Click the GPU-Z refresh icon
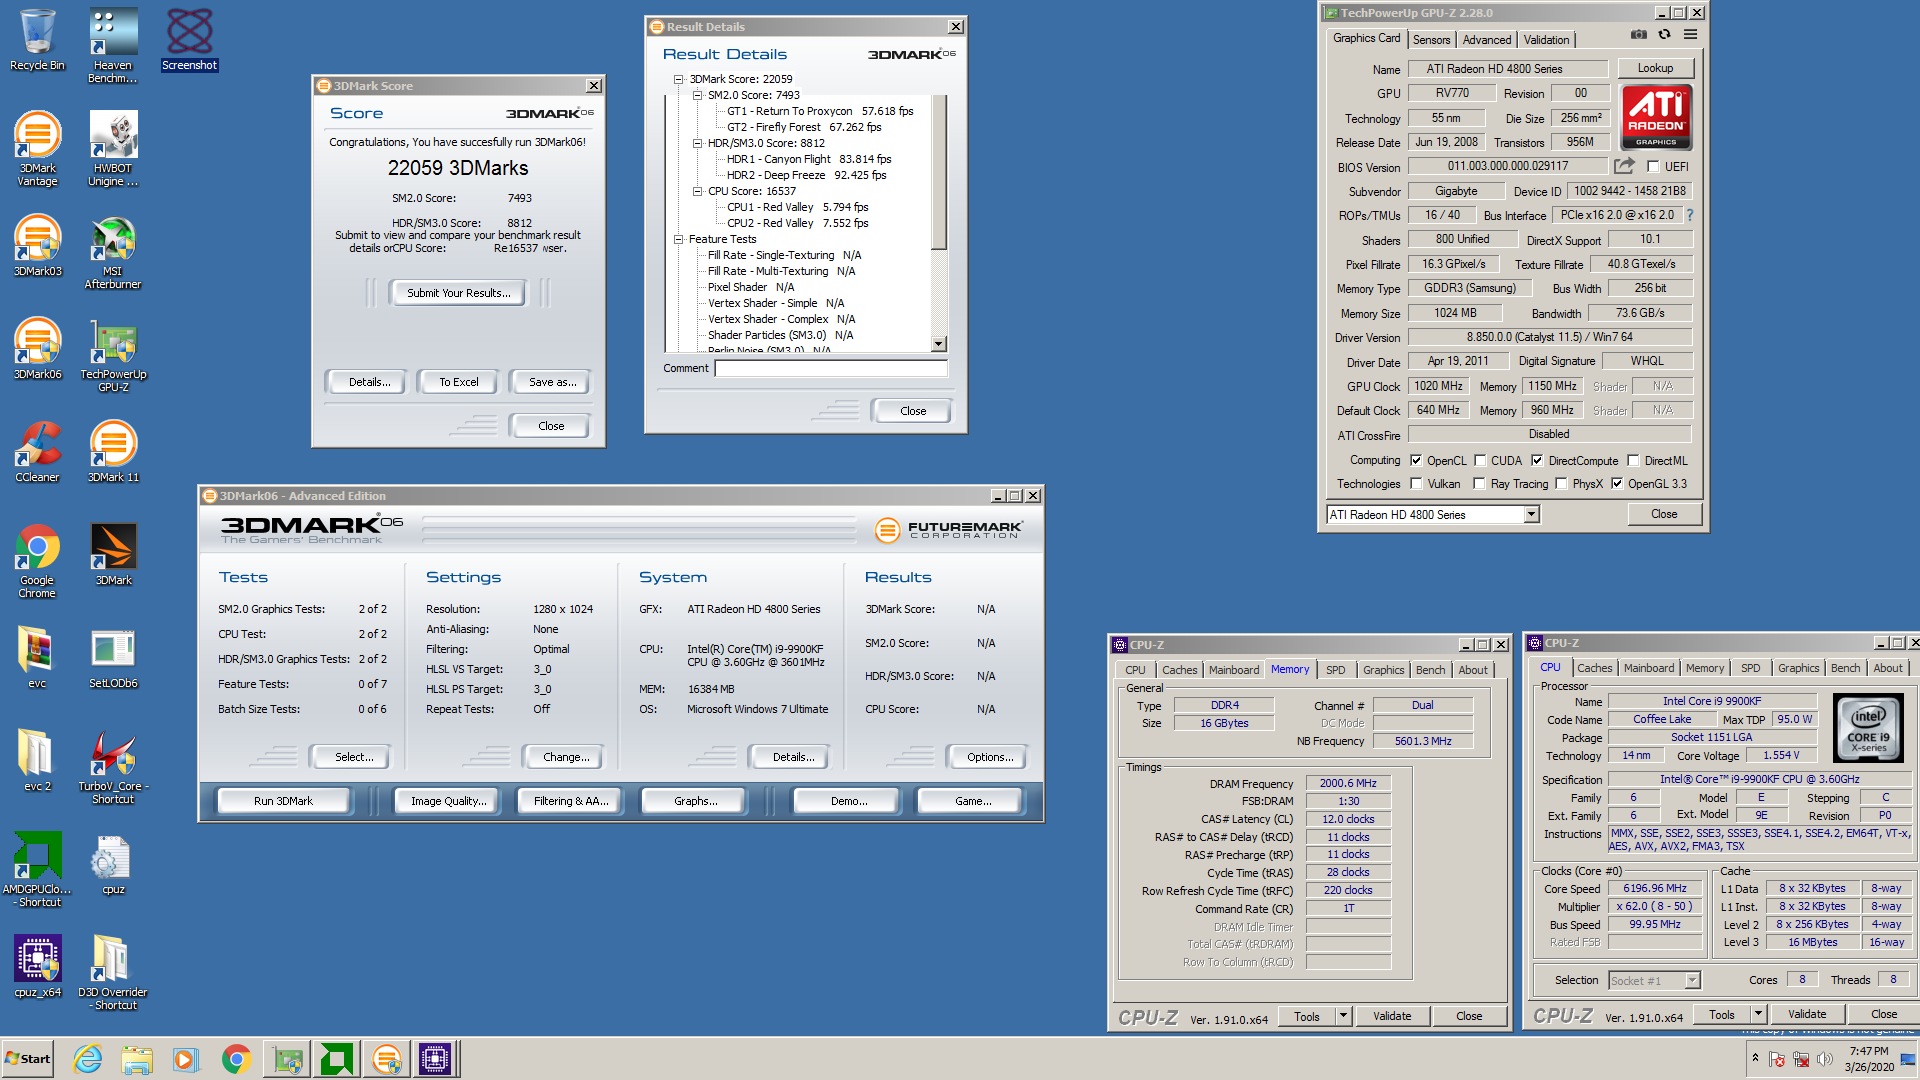Image resolution: width=1920 pixels, height=1080 pixels. (x=1664, y=35)
